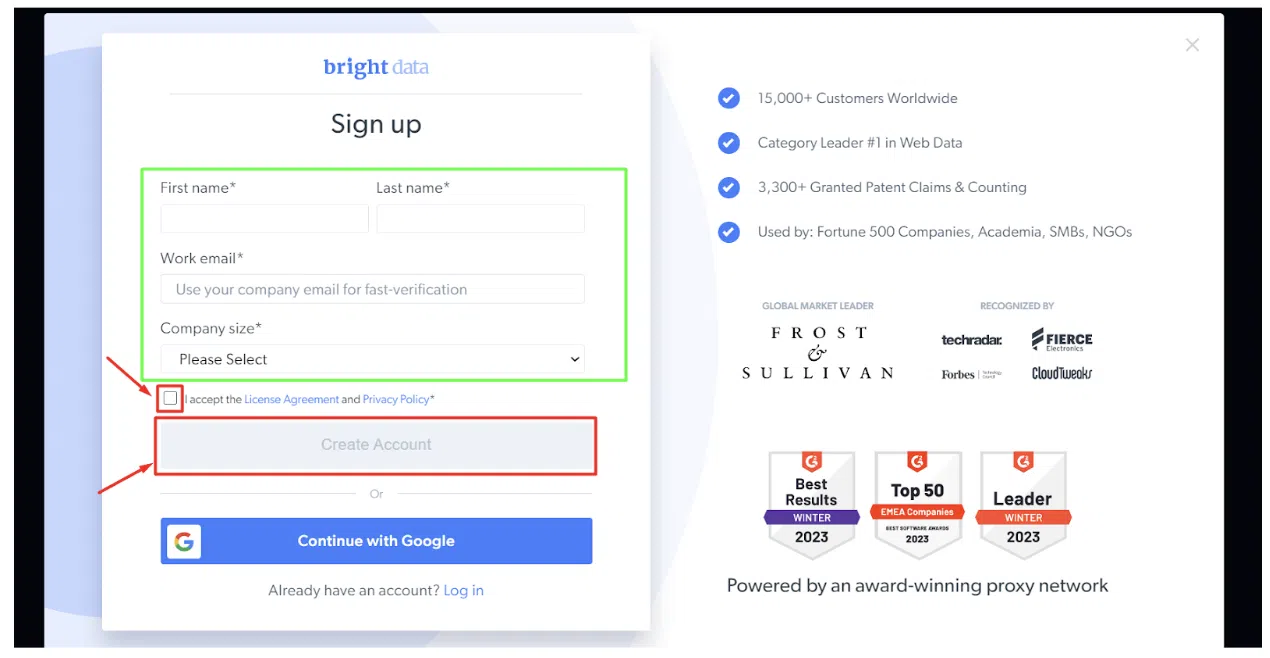Image resolution: width=1270 pixels, height=658 pixels.
Task: Click the First name input field
Action: click(264, 219)
